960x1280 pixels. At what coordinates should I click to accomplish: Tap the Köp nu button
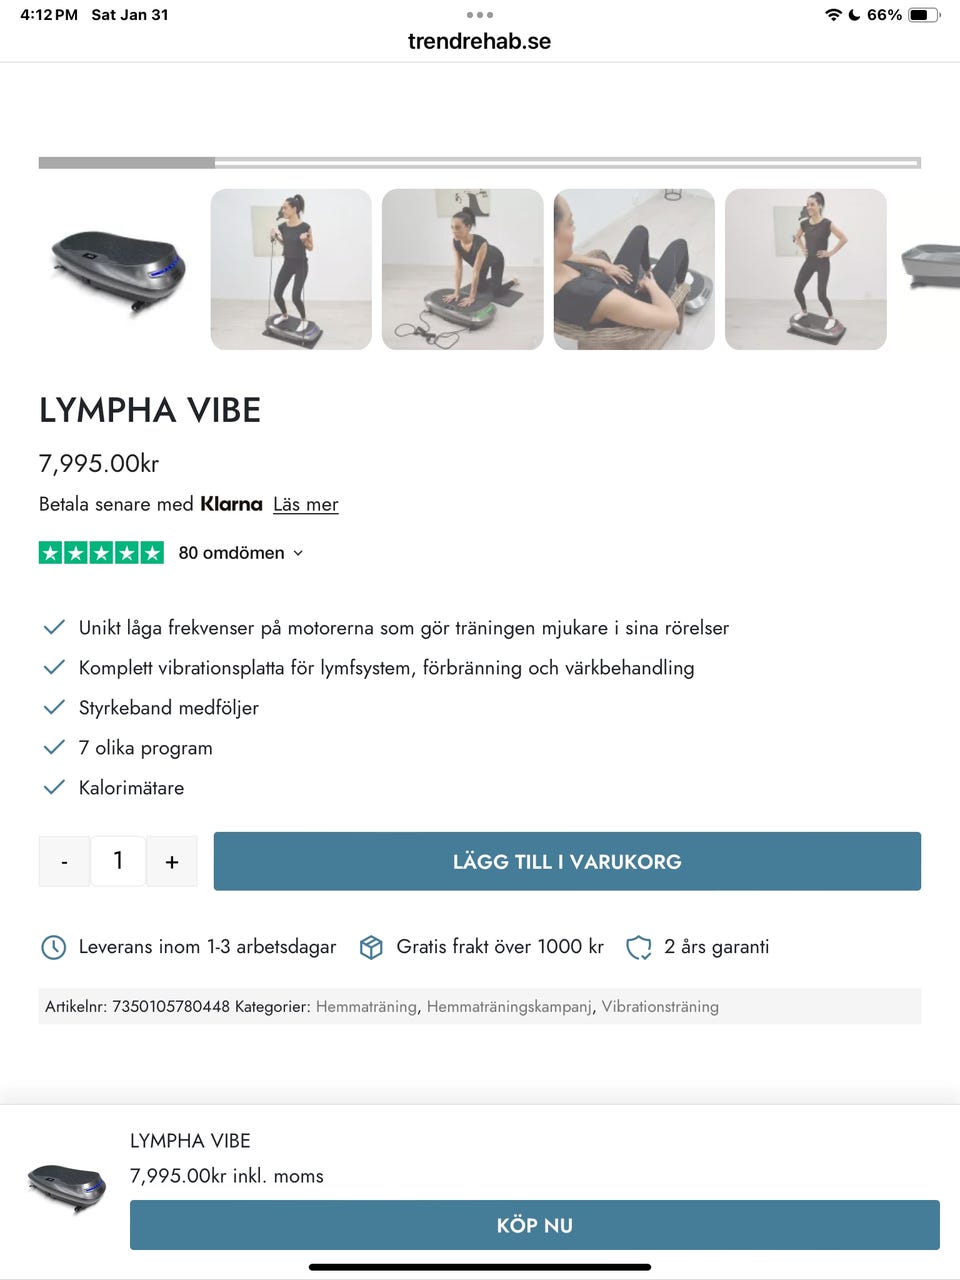point(535,1225)
